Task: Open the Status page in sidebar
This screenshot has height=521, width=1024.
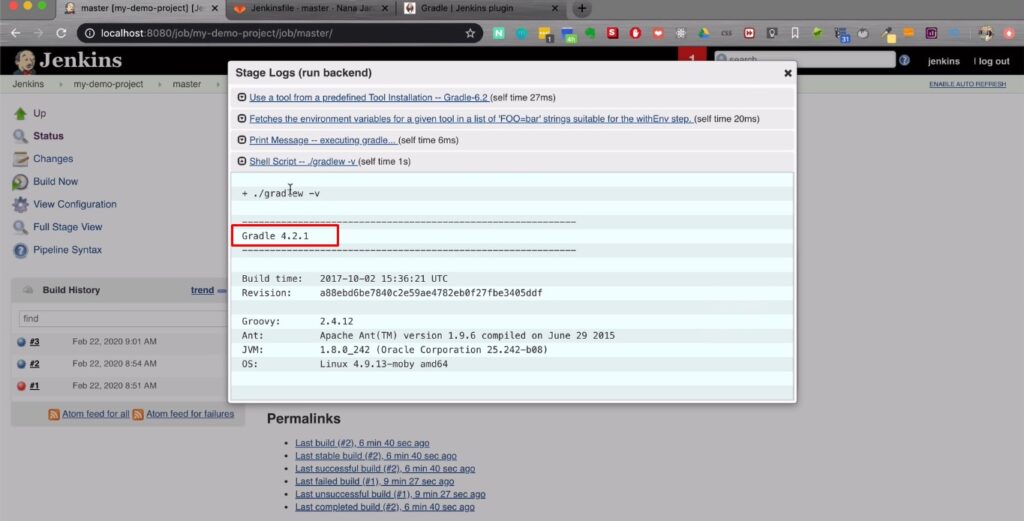Action: tap(48, 136)
